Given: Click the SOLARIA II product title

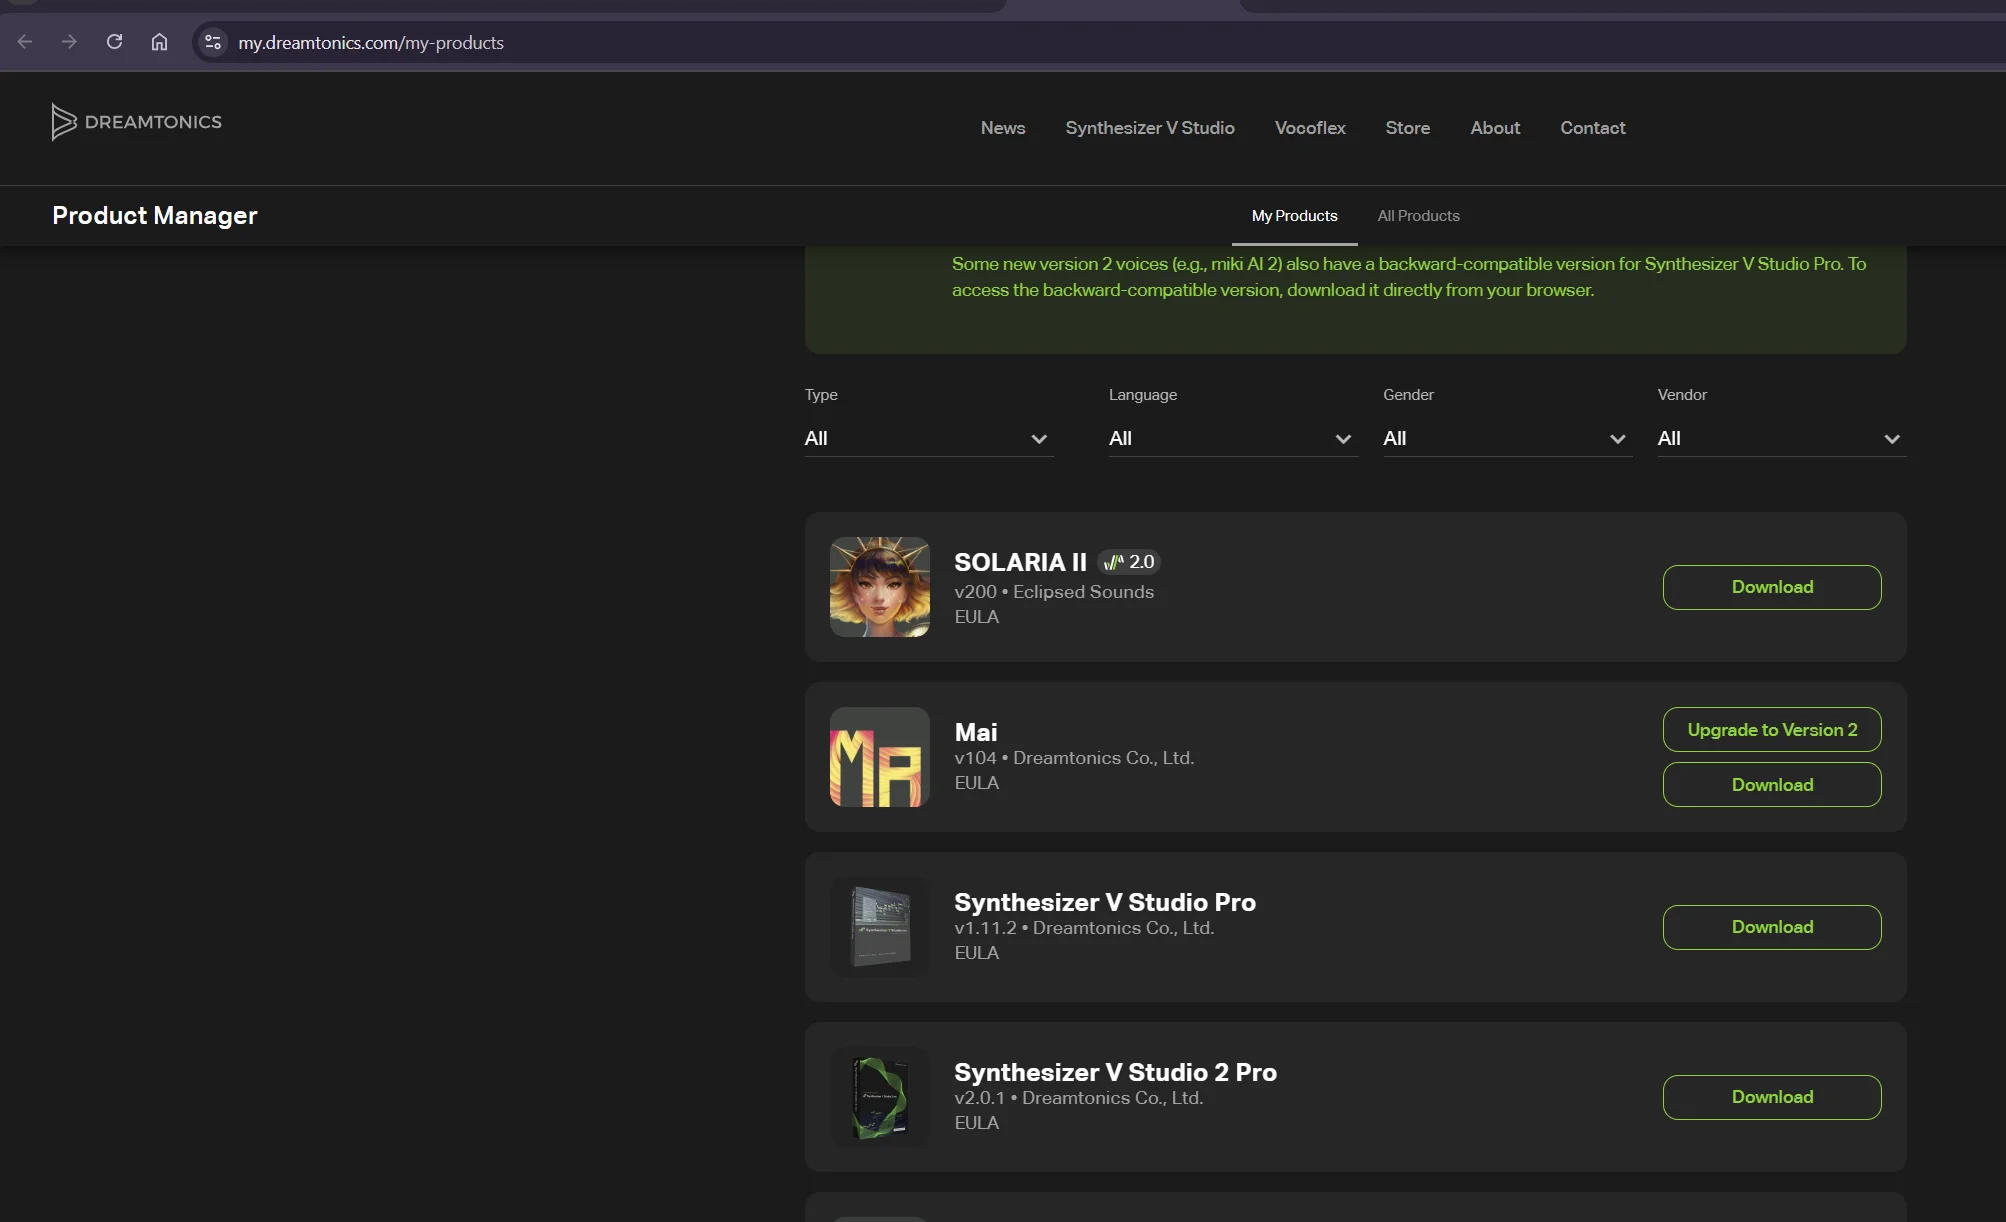Looking at the screenshot, I should [x=1020, y=562].
